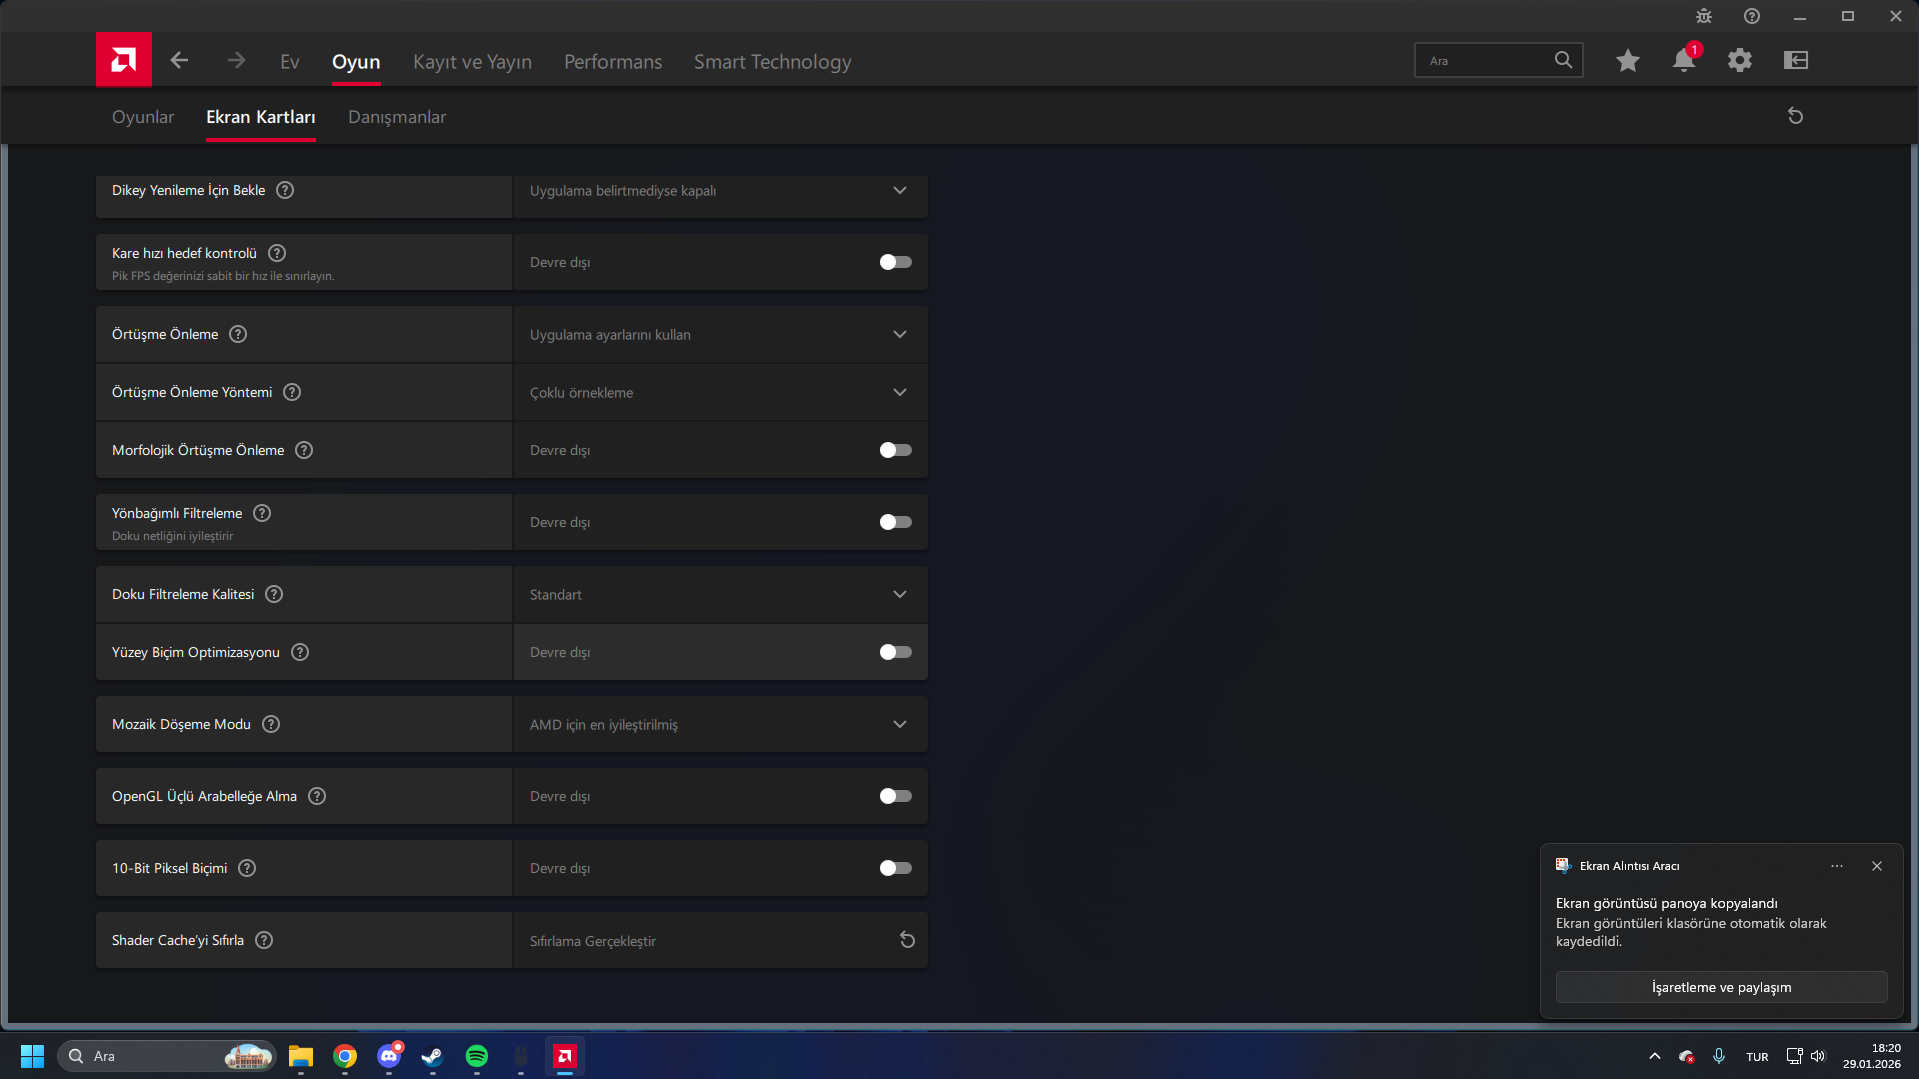The height and width of the screenshot is (1079, 1919).
Task: Switch to the Ev tab
Action: tap(290, 62)
